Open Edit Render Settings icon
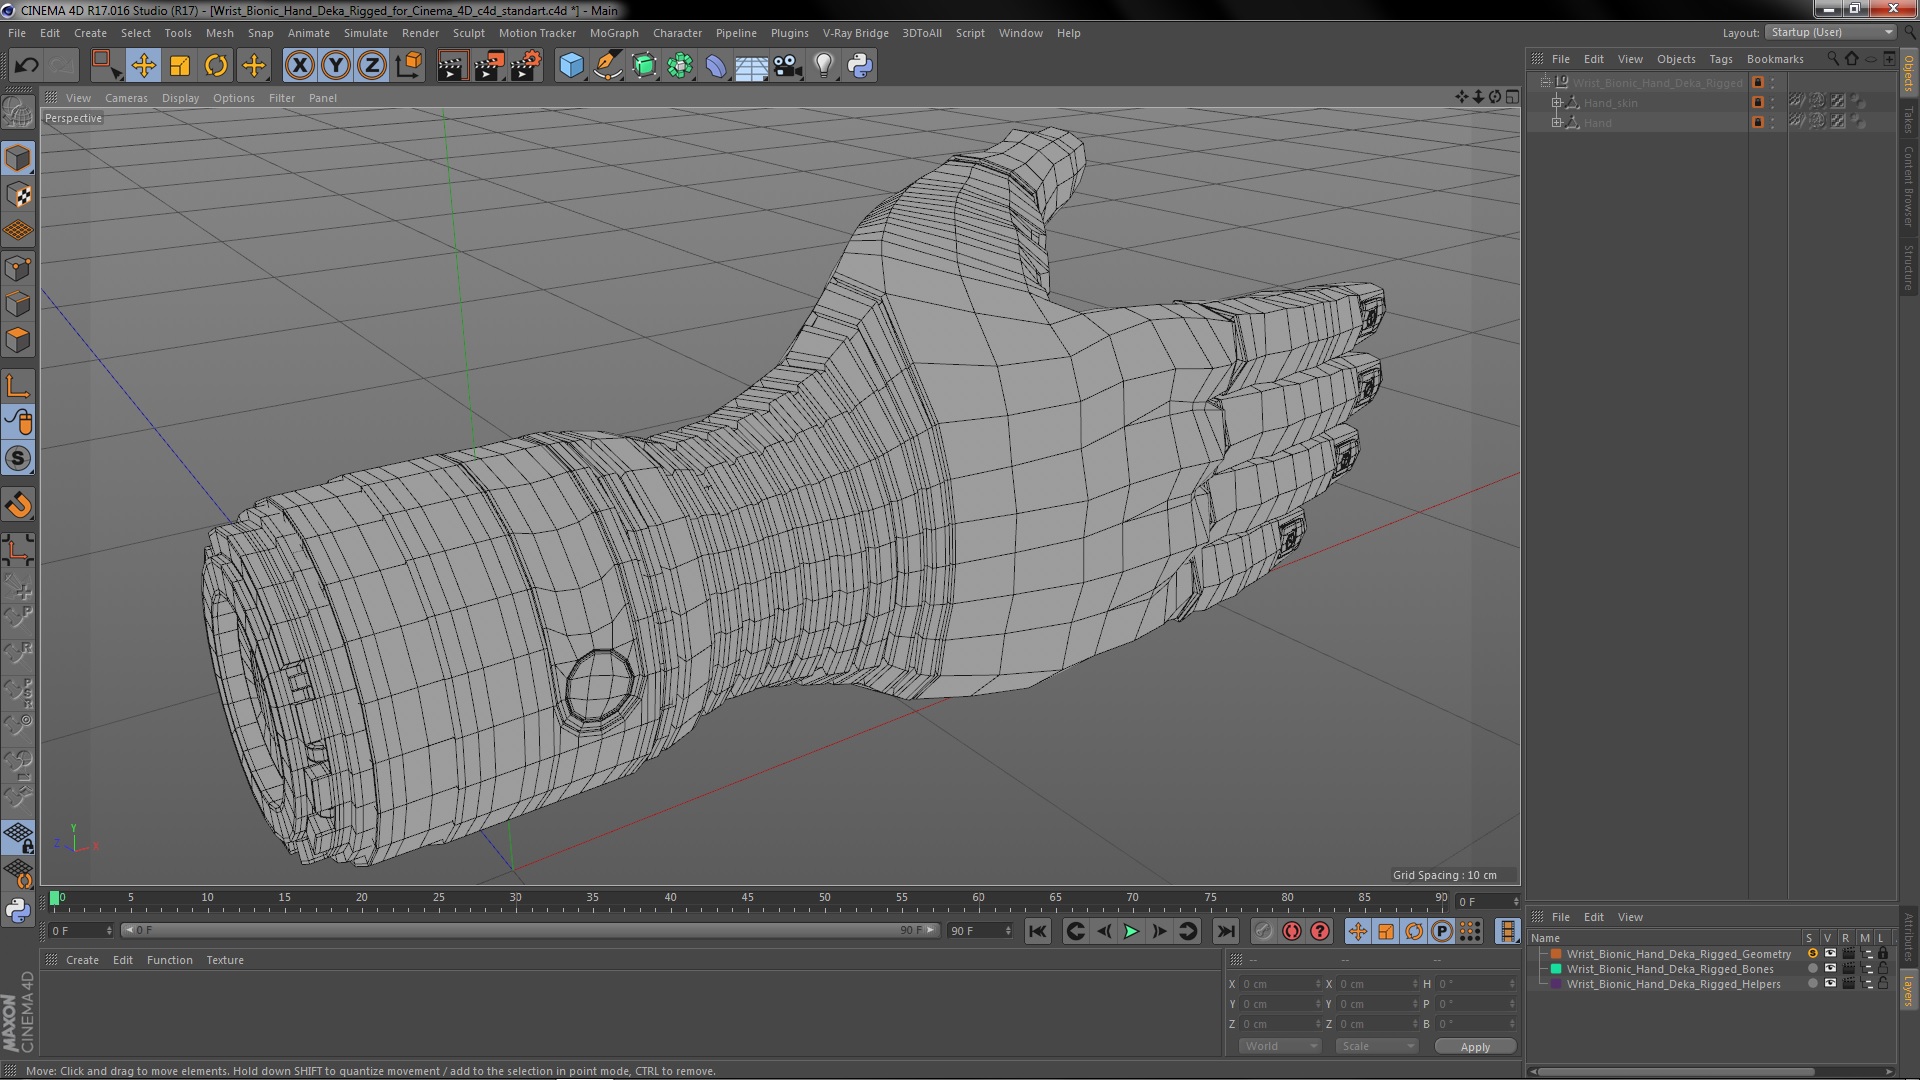Viewport: 1920px width, 1080px height. [526, 66]
